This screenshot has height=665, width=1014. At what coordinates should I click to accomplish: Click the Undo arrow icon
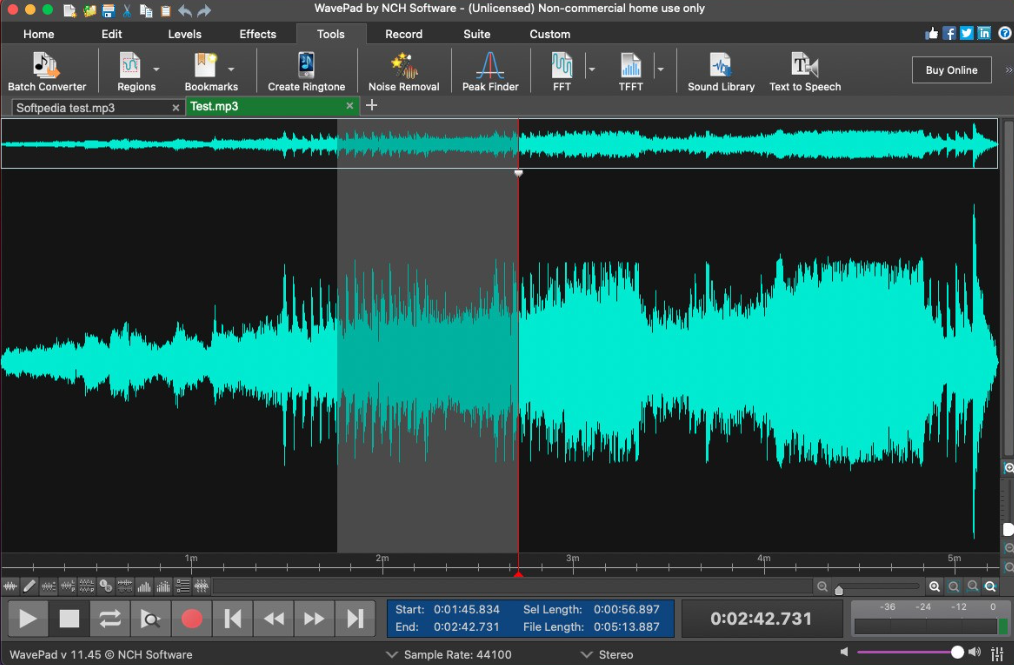(185, 10)
